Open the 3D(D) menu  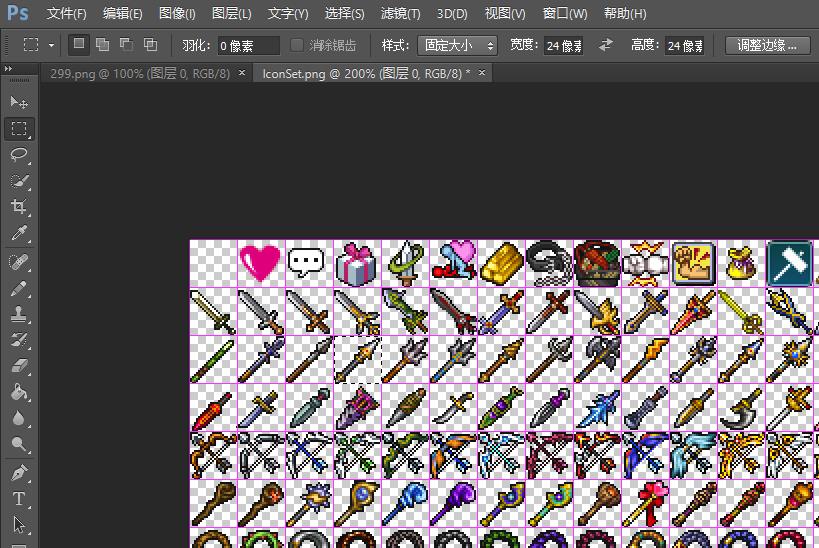pyautogui.click(x=452, y=13)
